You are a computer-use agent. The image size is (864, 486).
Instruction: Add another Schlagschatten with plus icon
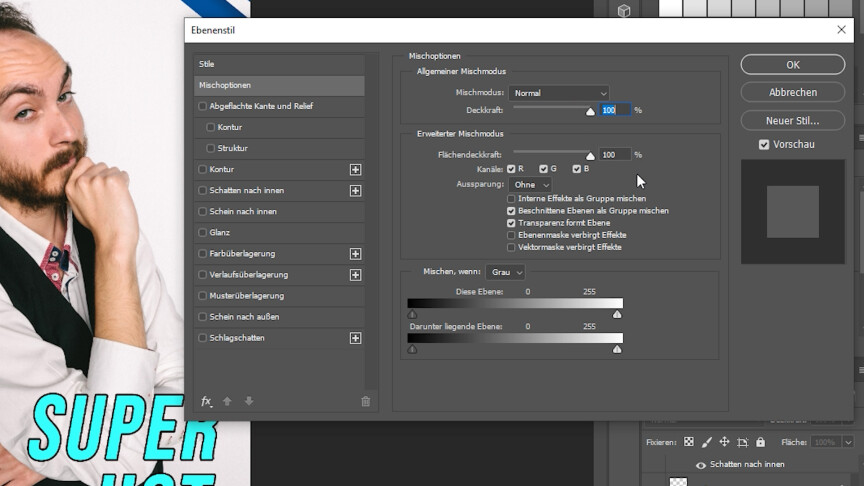click(x=355, y=338)
